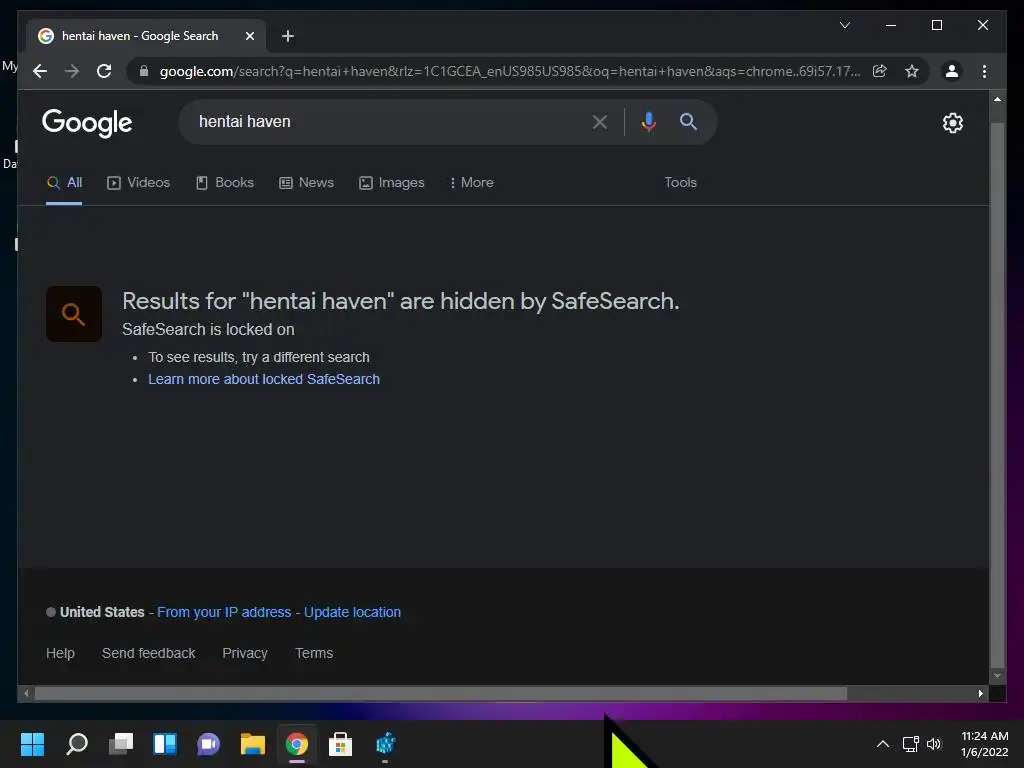This screenshot has width=1024, height=768.
Task: Start a voice search with microphone
Action: pos(648,121)
